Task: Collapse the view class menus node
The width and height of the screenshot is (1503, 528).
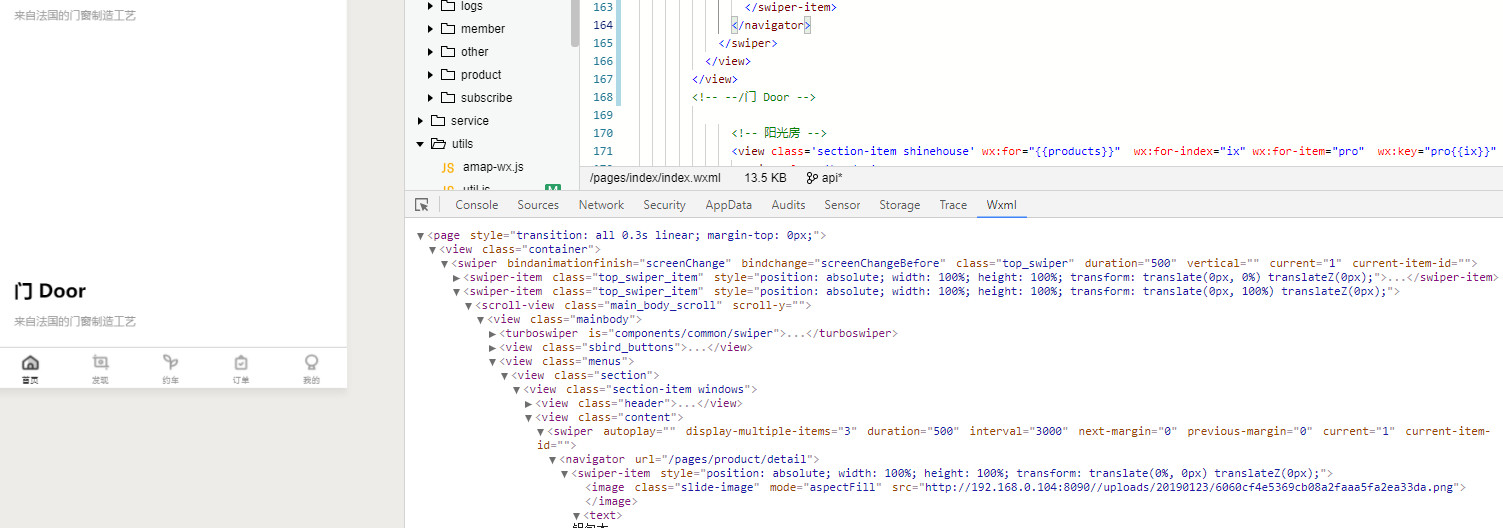Action: (493, 362)
